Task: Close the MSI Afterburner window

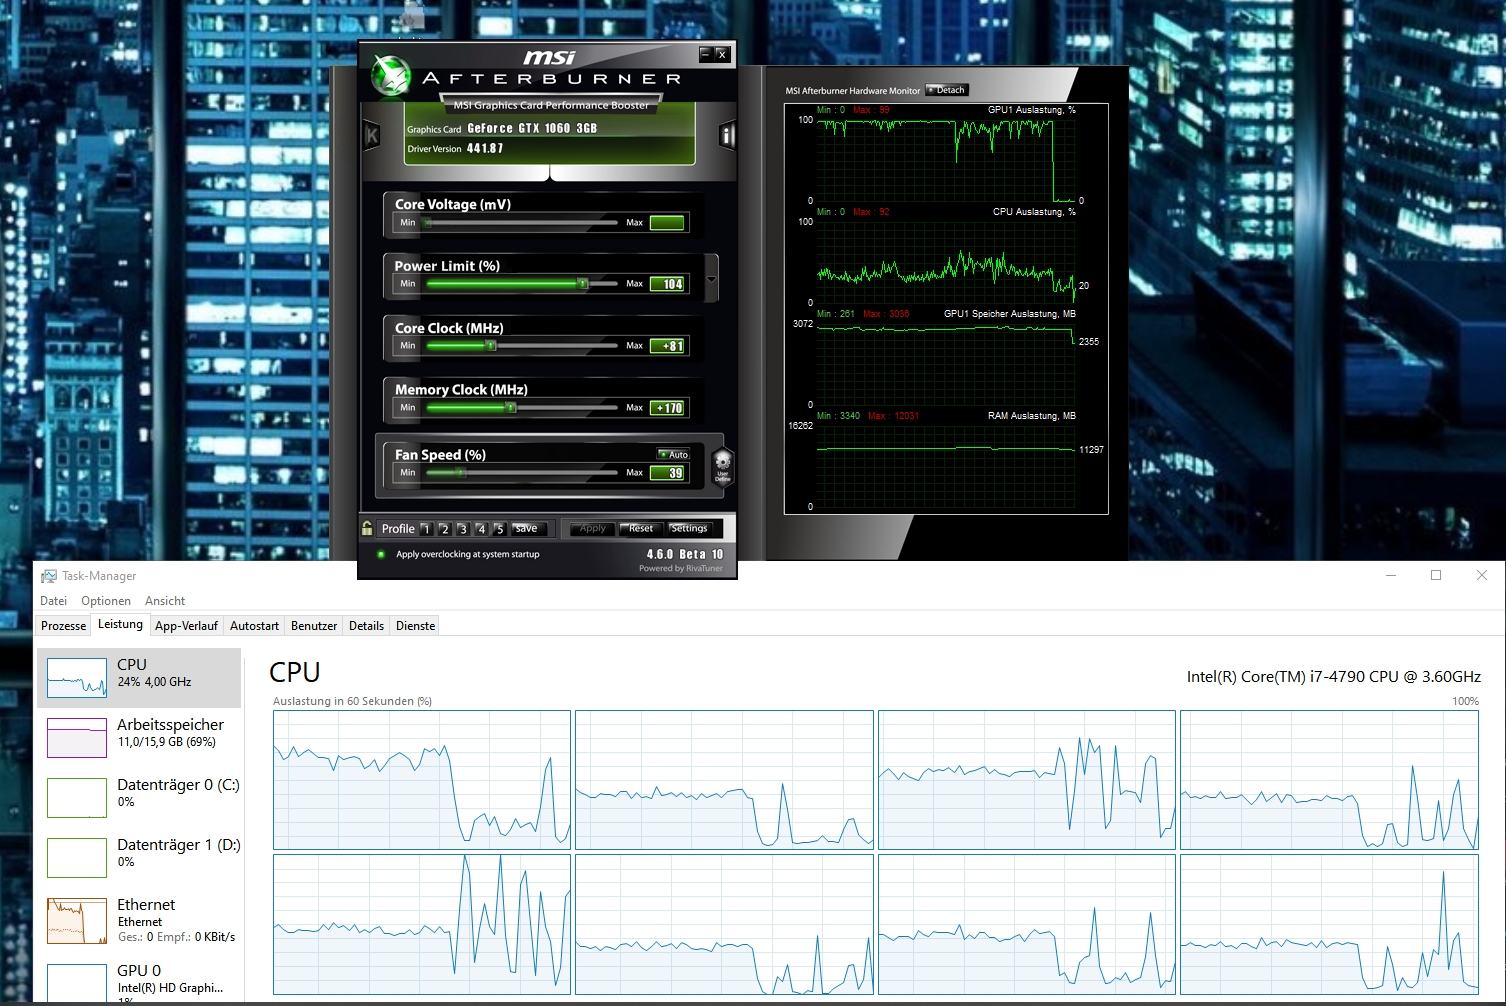Action: pos(722,54)
